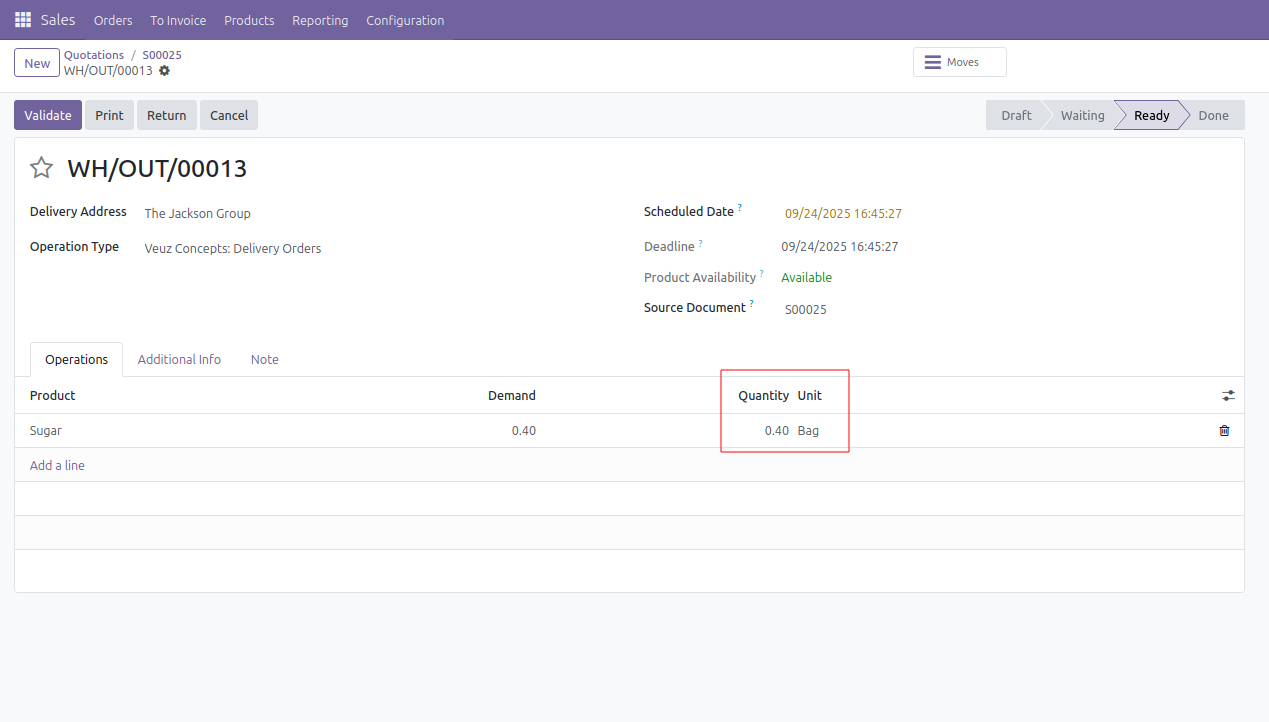Open the optional columns settings icon
The width and height of the screenshot is (1269, 722).
click(1228, 396)
